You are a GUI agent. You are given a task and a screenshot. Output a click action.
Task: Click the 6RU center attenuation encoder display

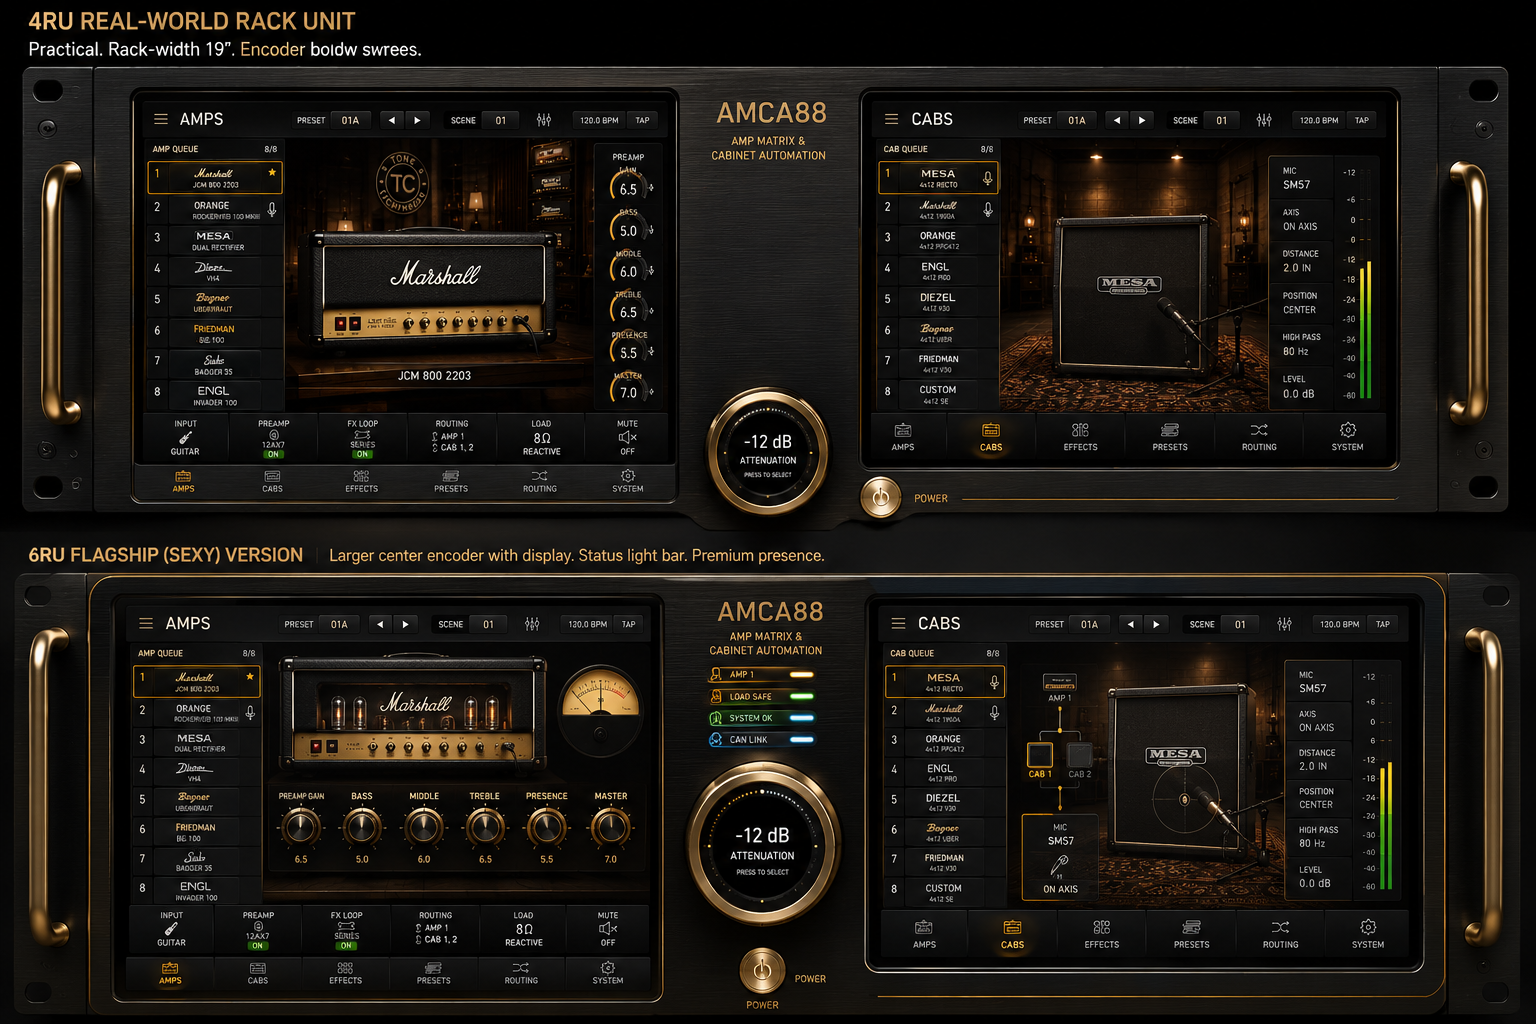click(x=762, y=846)
